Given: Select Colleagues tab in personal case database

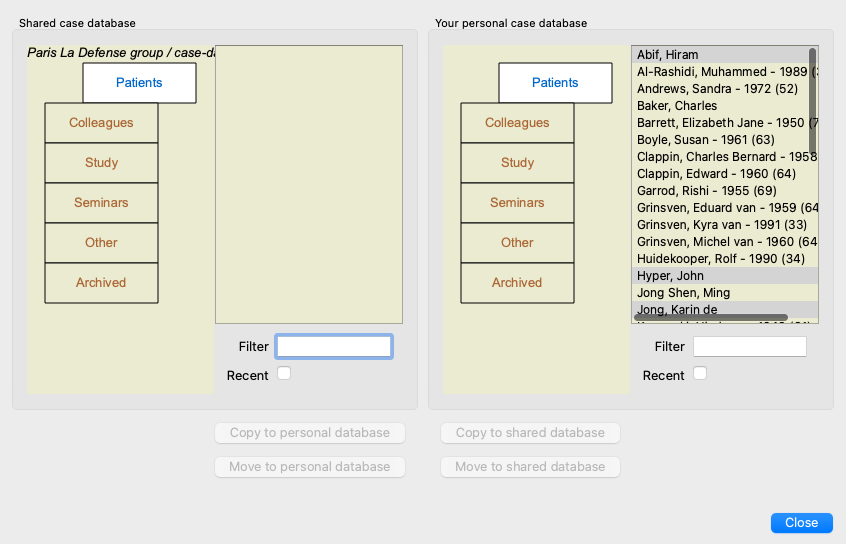Looking at the screenshot, I should pos(517,123).
